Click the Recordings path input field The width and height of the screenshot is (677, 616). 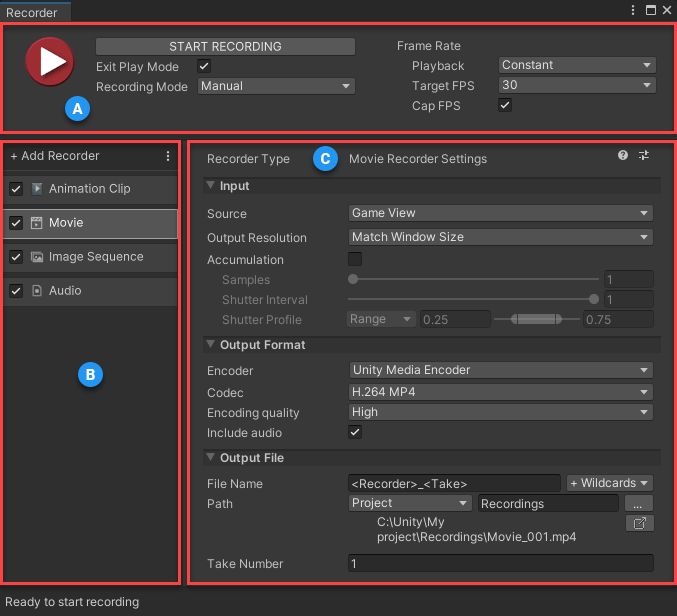548,503
